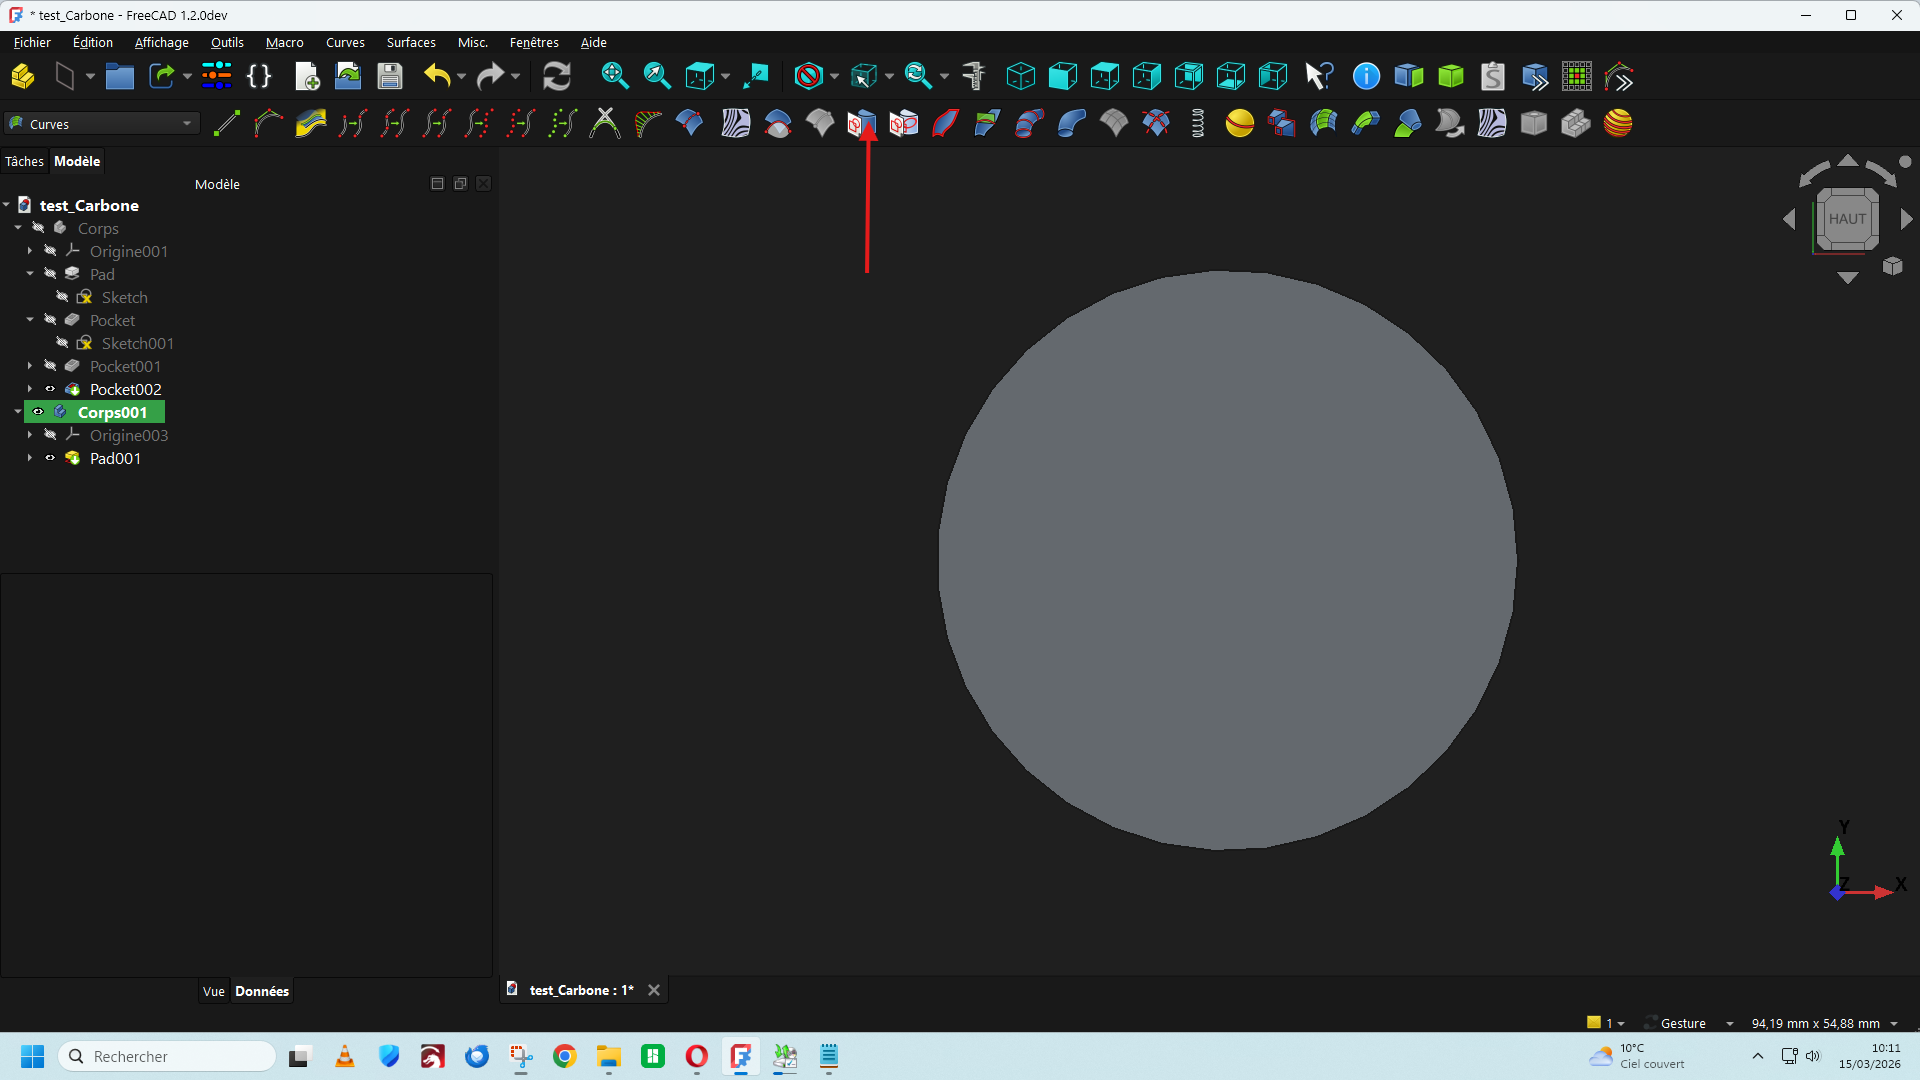Collapse the Corps001 tree node

click(18, 412)
